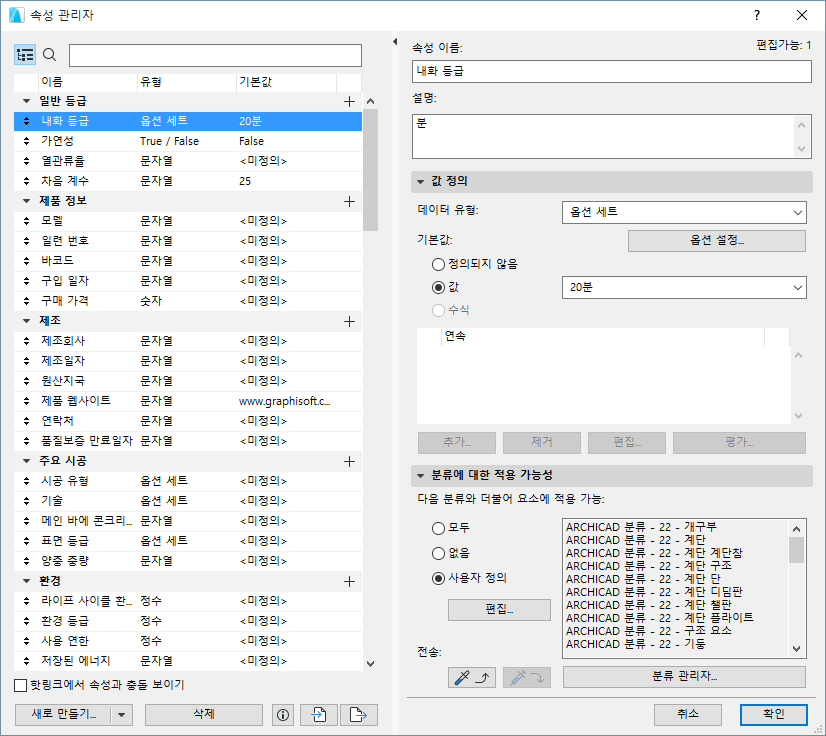Image resolution: width=826 pixels, height=736 pixels.
Task: Click 새로 만들기... button
Action: coord(64,715)
